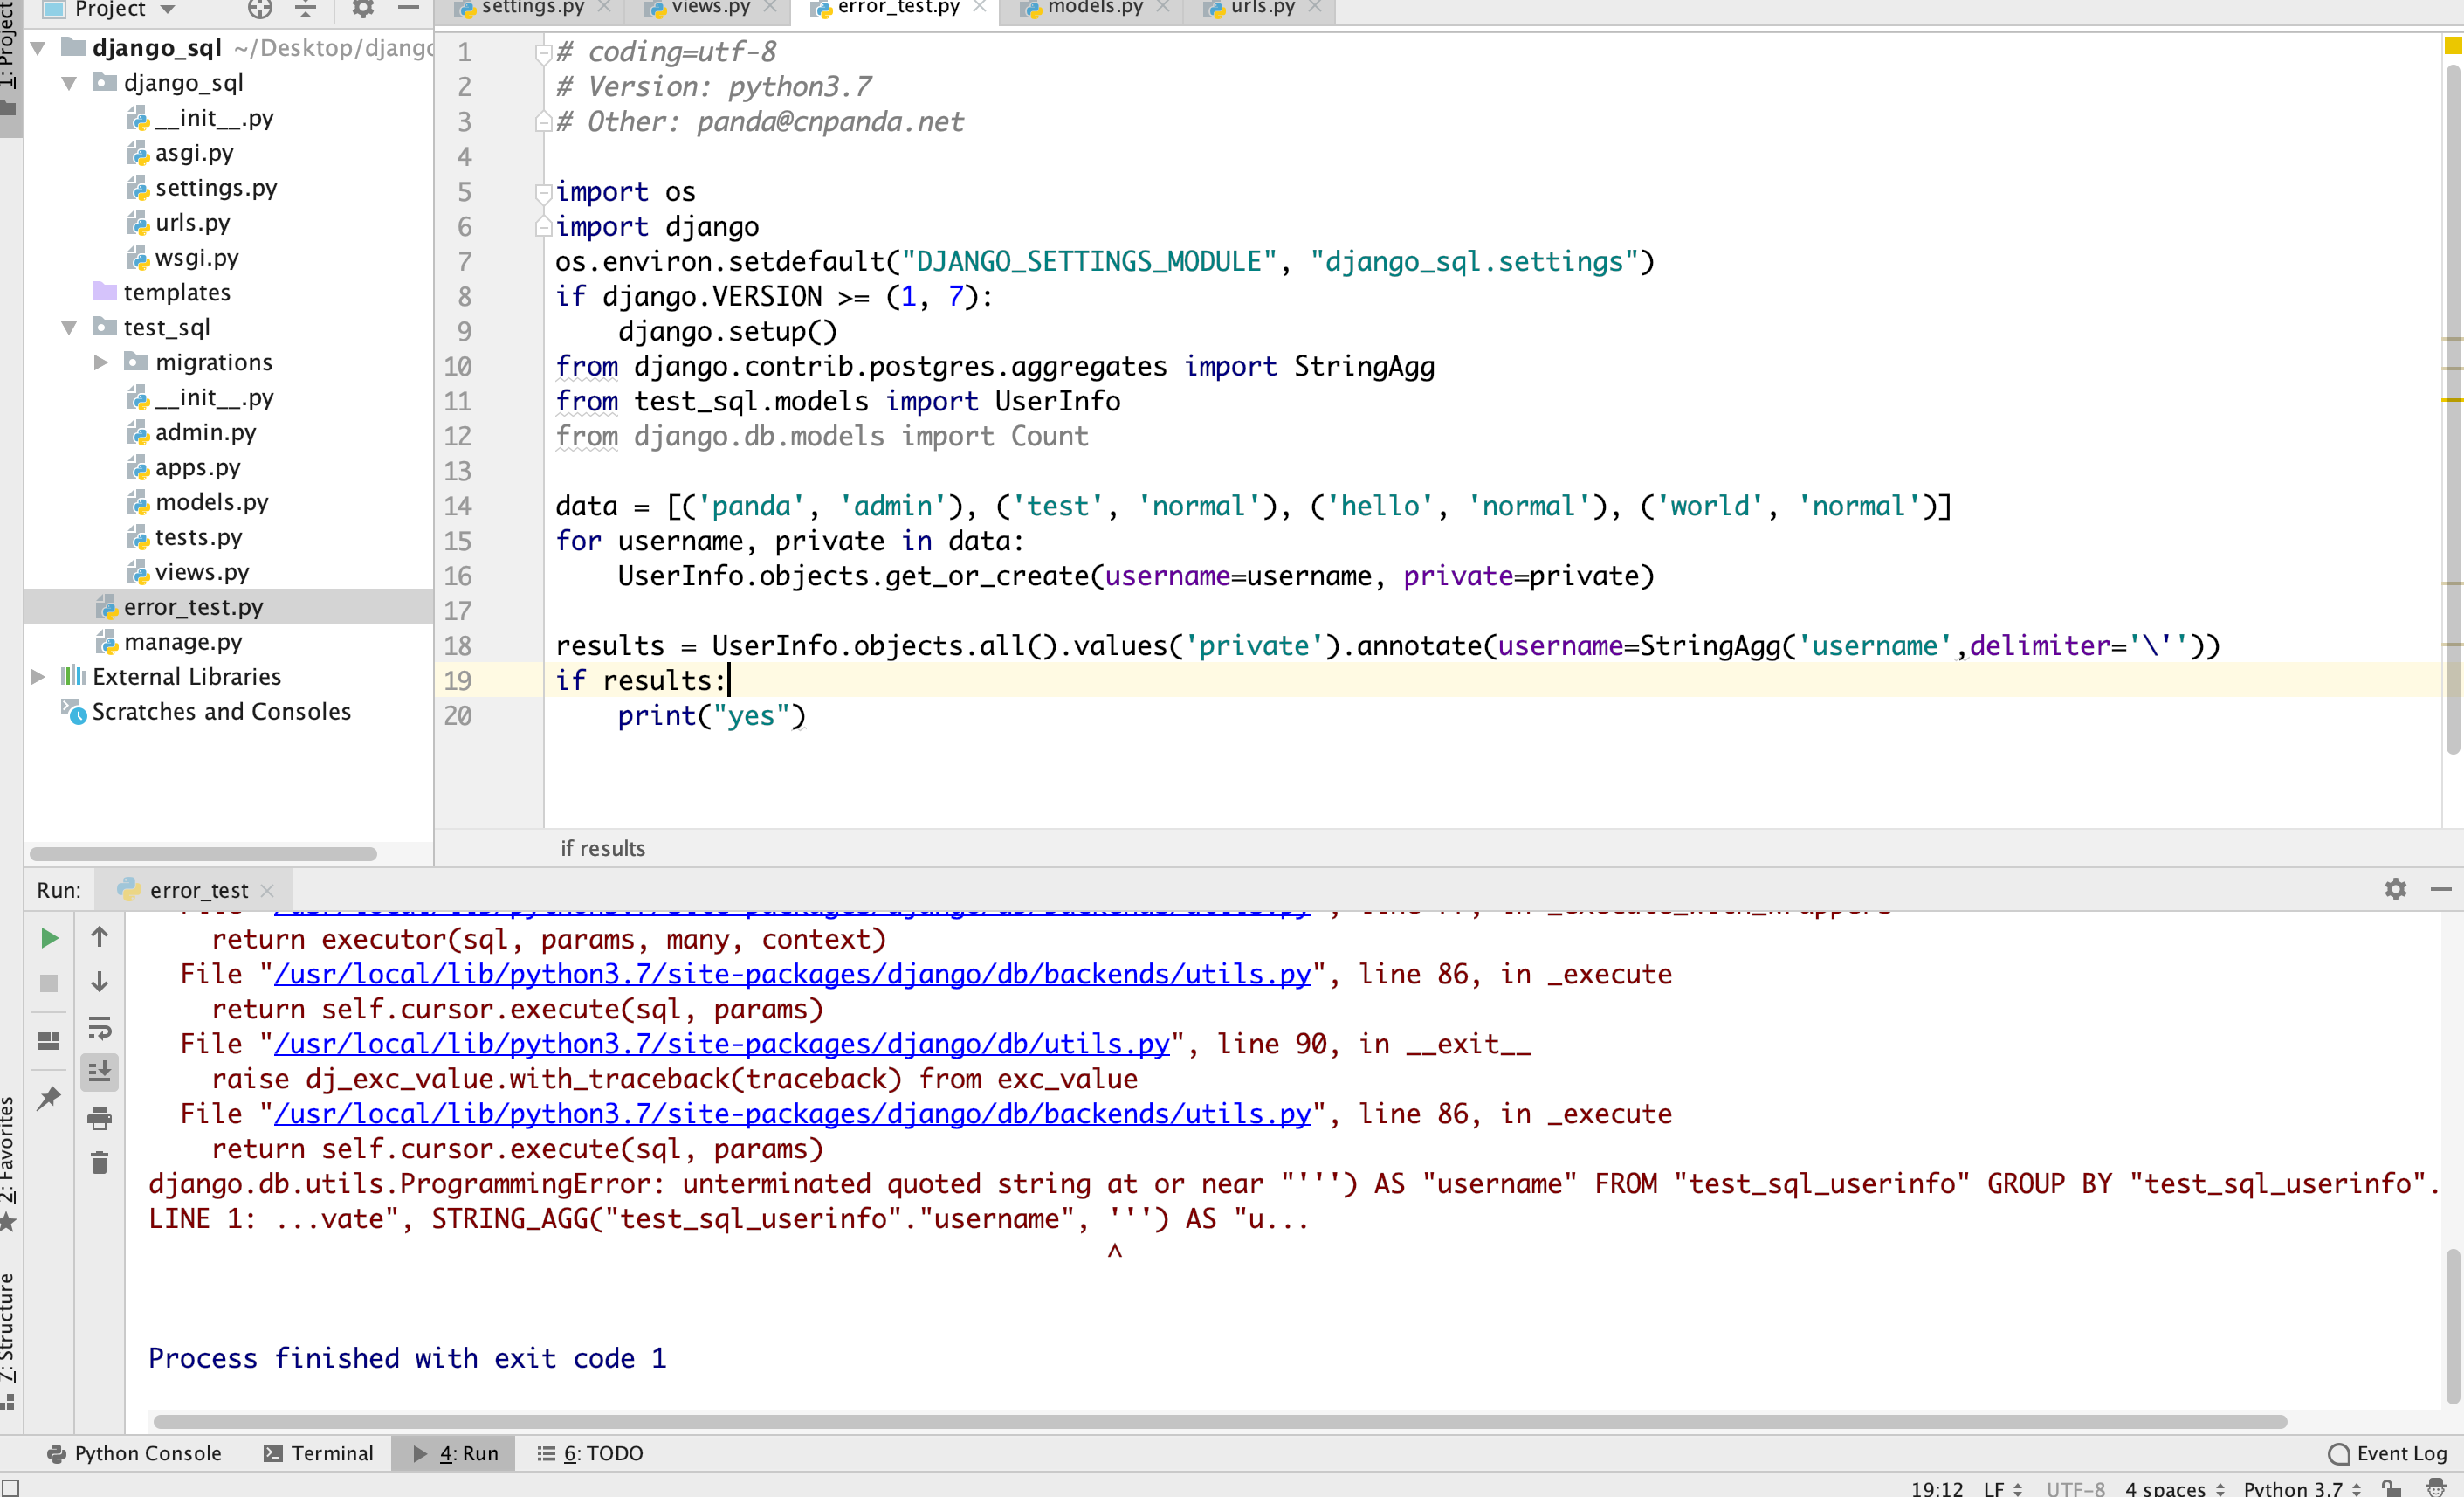Click the Up the stack trace arrow

(99, 937)
